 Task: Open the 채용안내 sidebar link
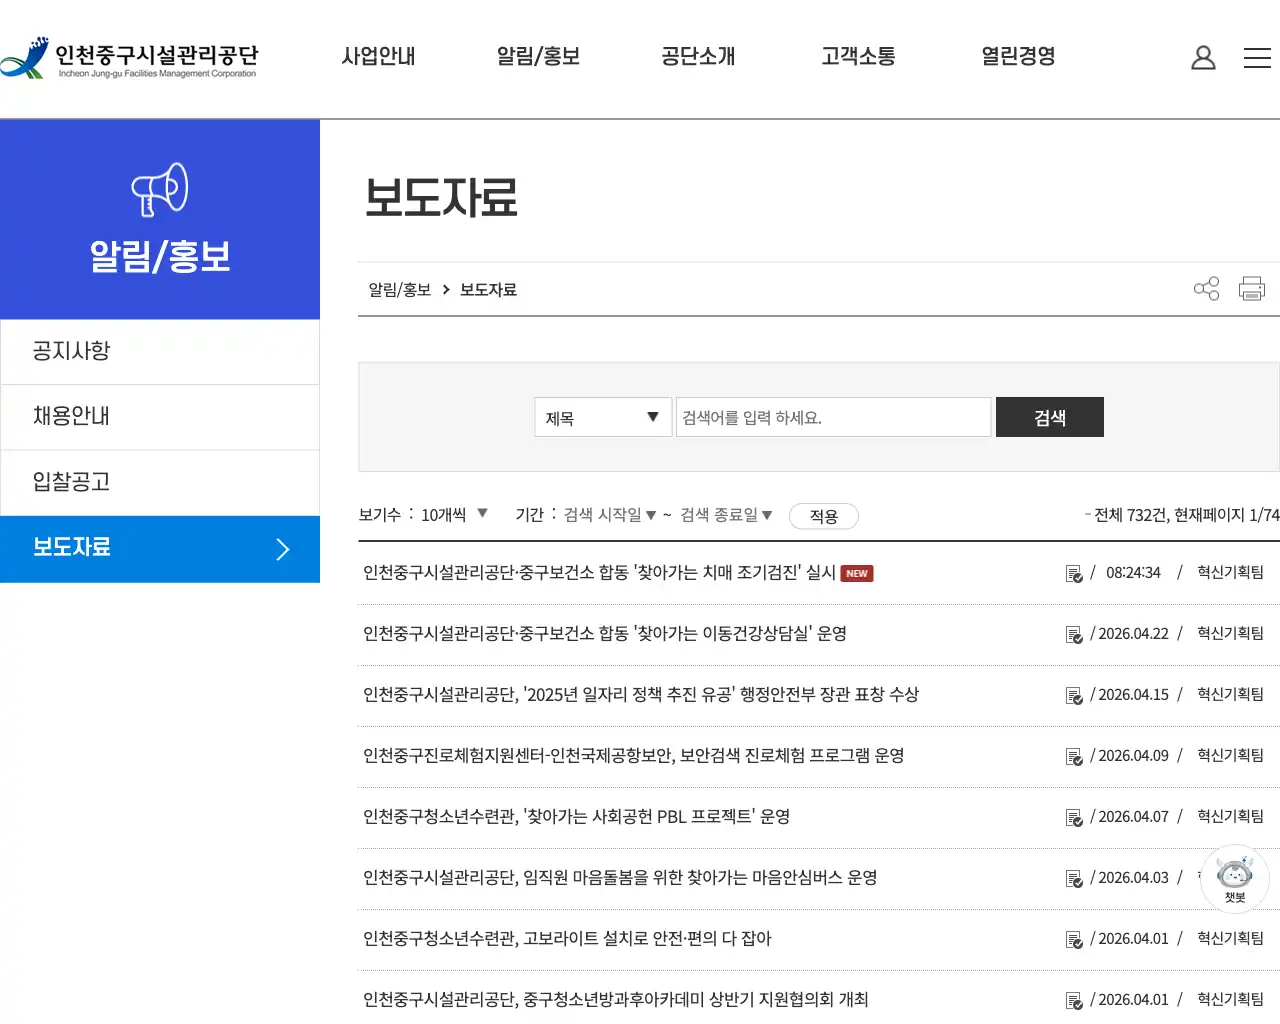coord(70,416)
